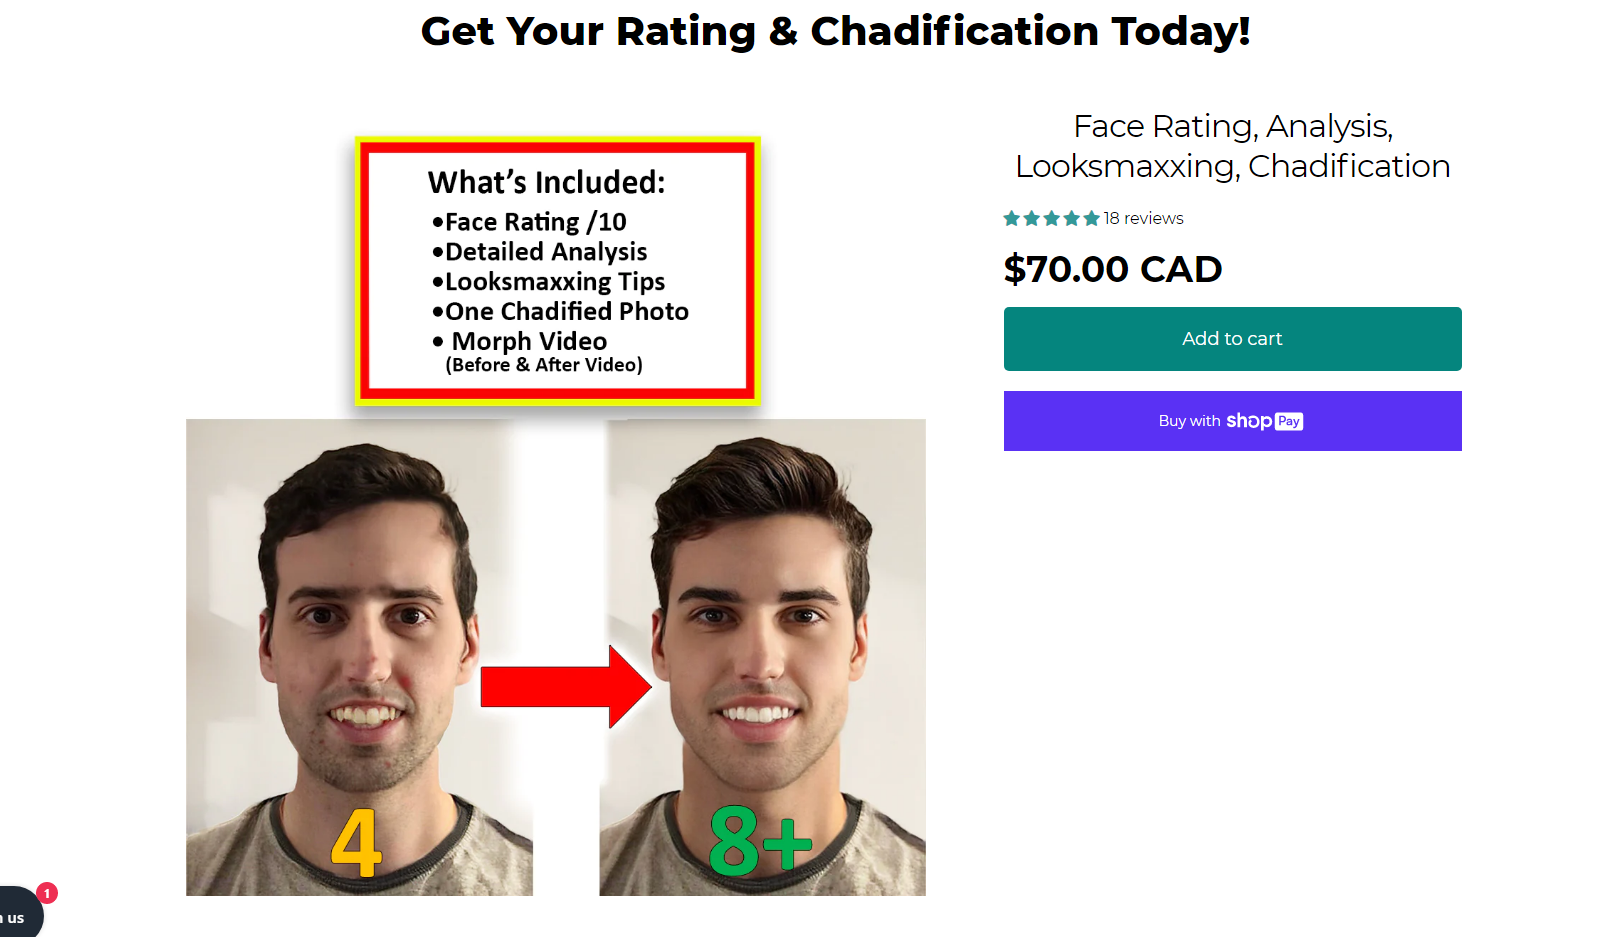This screenshot has height=937, width=1611.
Task: Click the Add to cart button
Action: point(1232,339)
